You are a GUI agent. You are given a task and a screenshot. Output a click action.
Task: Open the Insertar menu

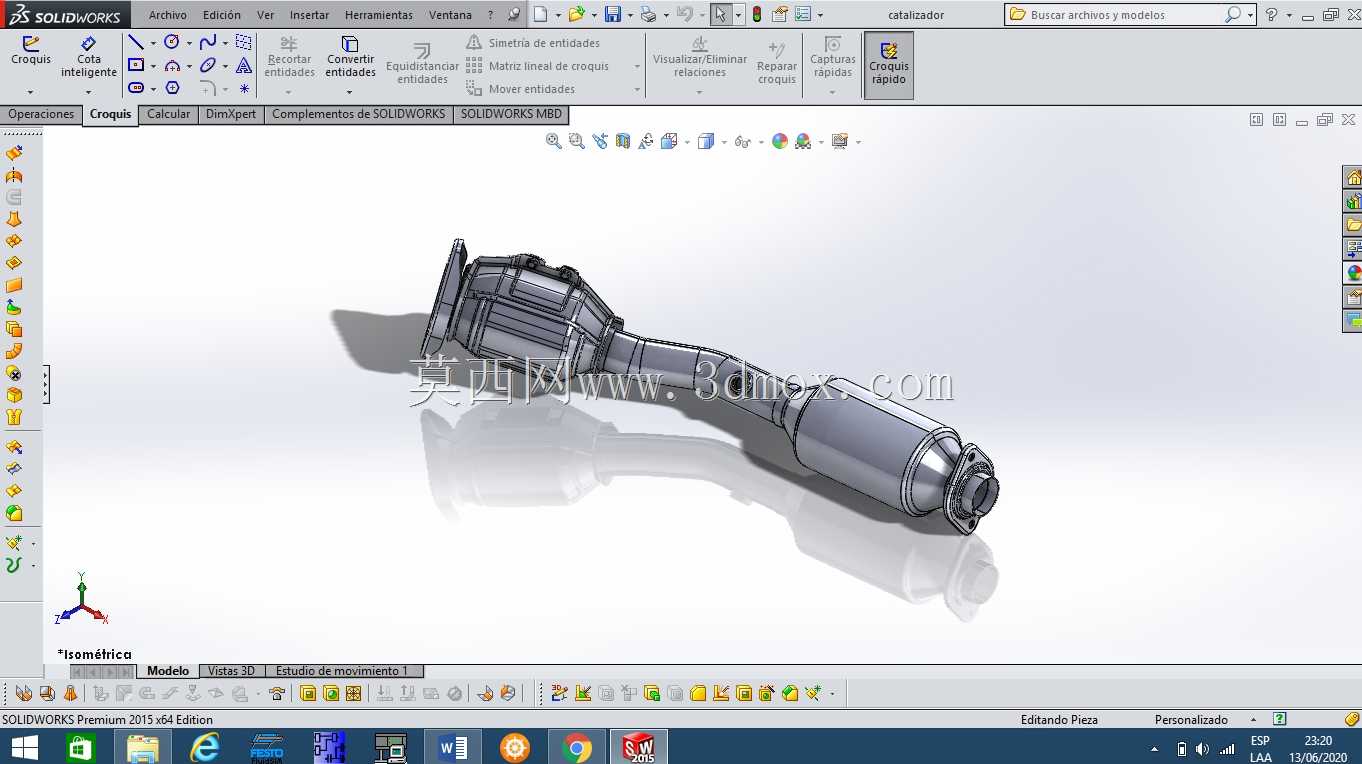tap(310, 15)
